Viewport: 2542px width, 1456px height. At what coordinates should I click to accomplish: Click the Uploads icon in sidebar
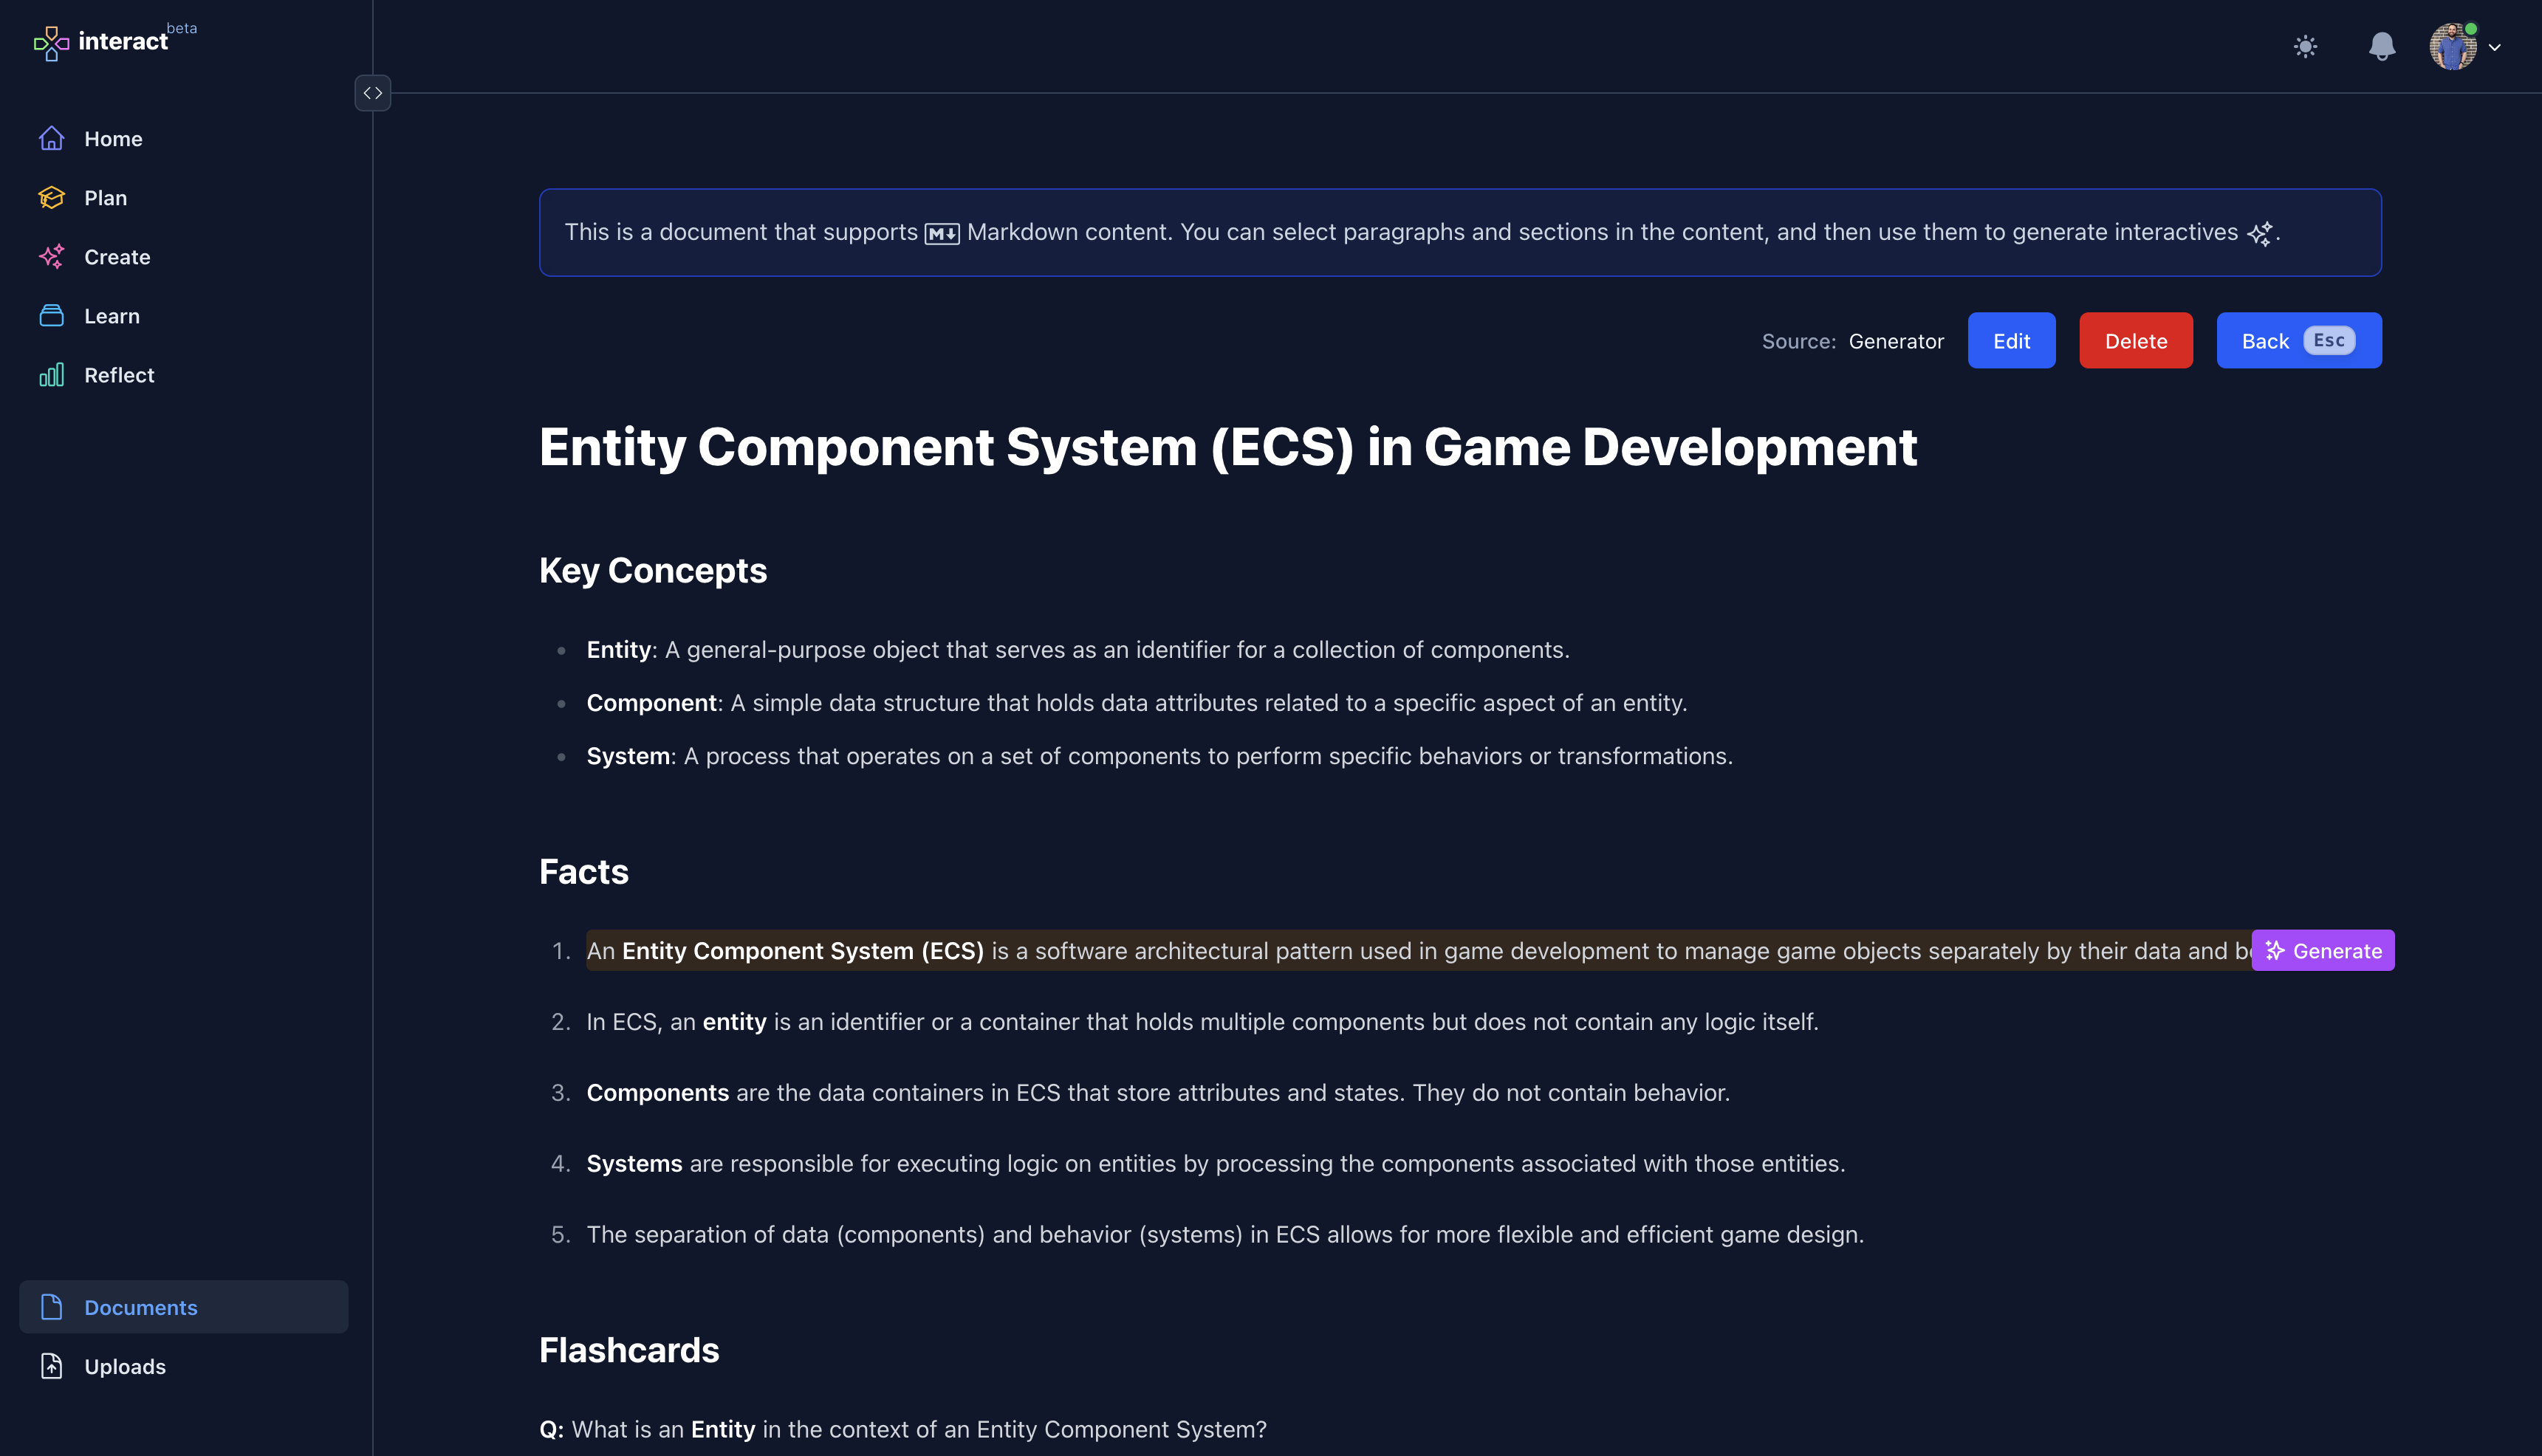pyautogui.click(x=51, y=1366)
